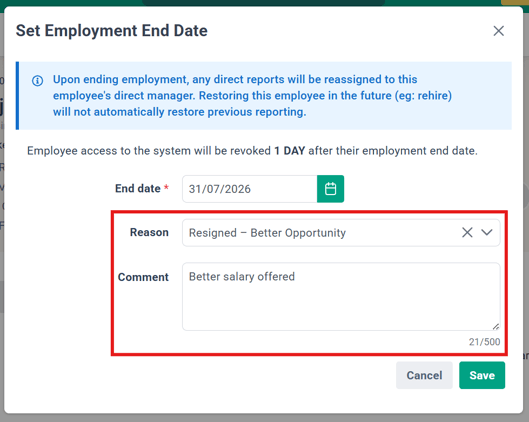The width and height of the screenshot is (529, 422).
Task: Open the calendar date picker
Action: pyautogui.click(x=330, y=189)
